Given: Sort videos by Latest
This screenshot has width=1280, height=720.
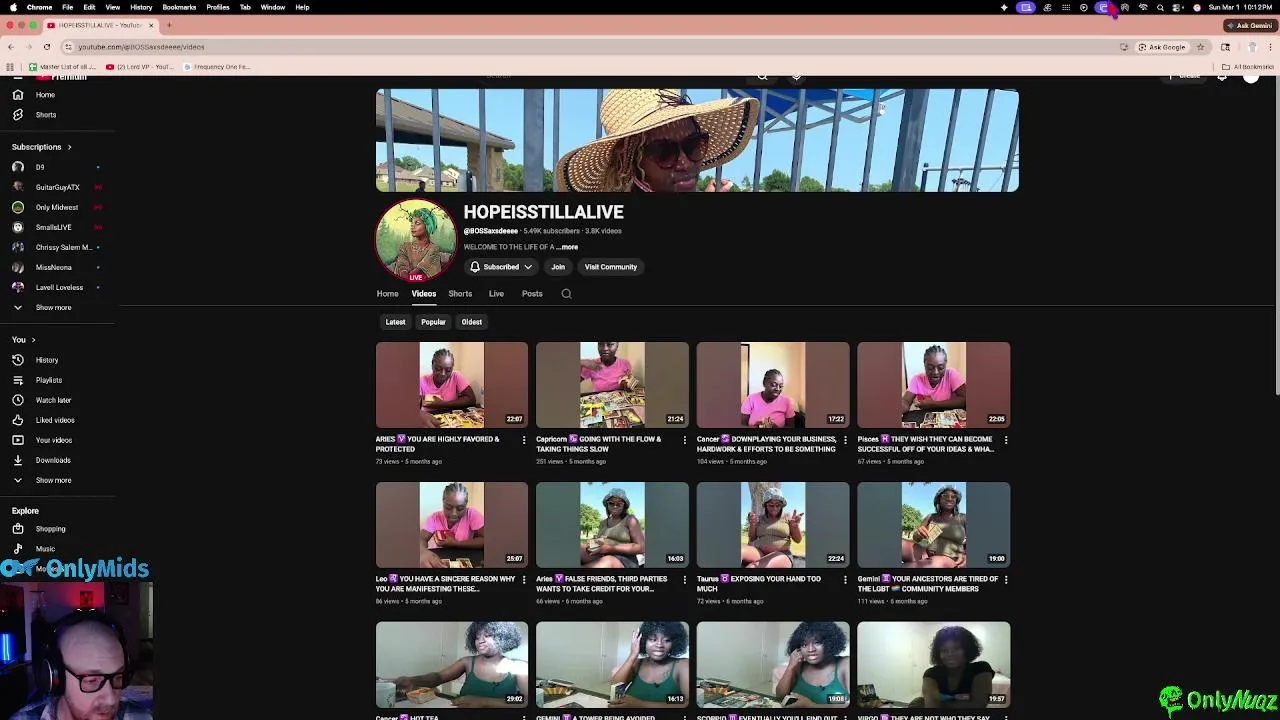Looking at the screenshot, I should (x=395, y=322).
